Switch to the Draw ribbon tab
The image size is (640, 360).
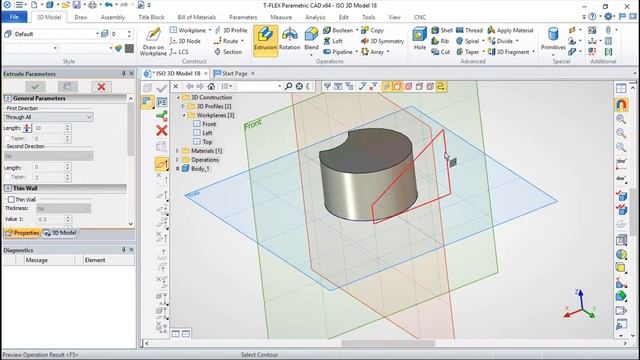(81, 17)
